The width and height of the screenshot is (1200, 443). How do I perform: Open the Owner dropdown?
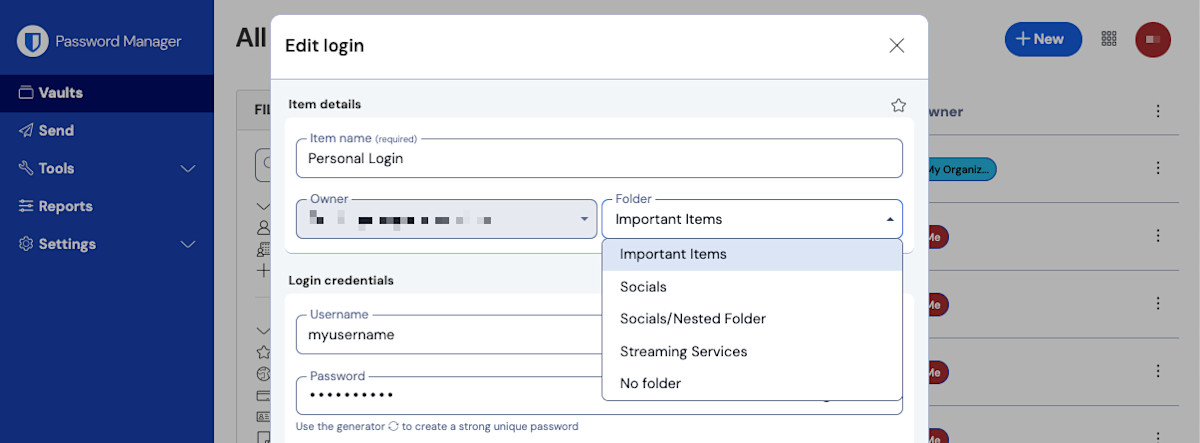tap(446, 219)
